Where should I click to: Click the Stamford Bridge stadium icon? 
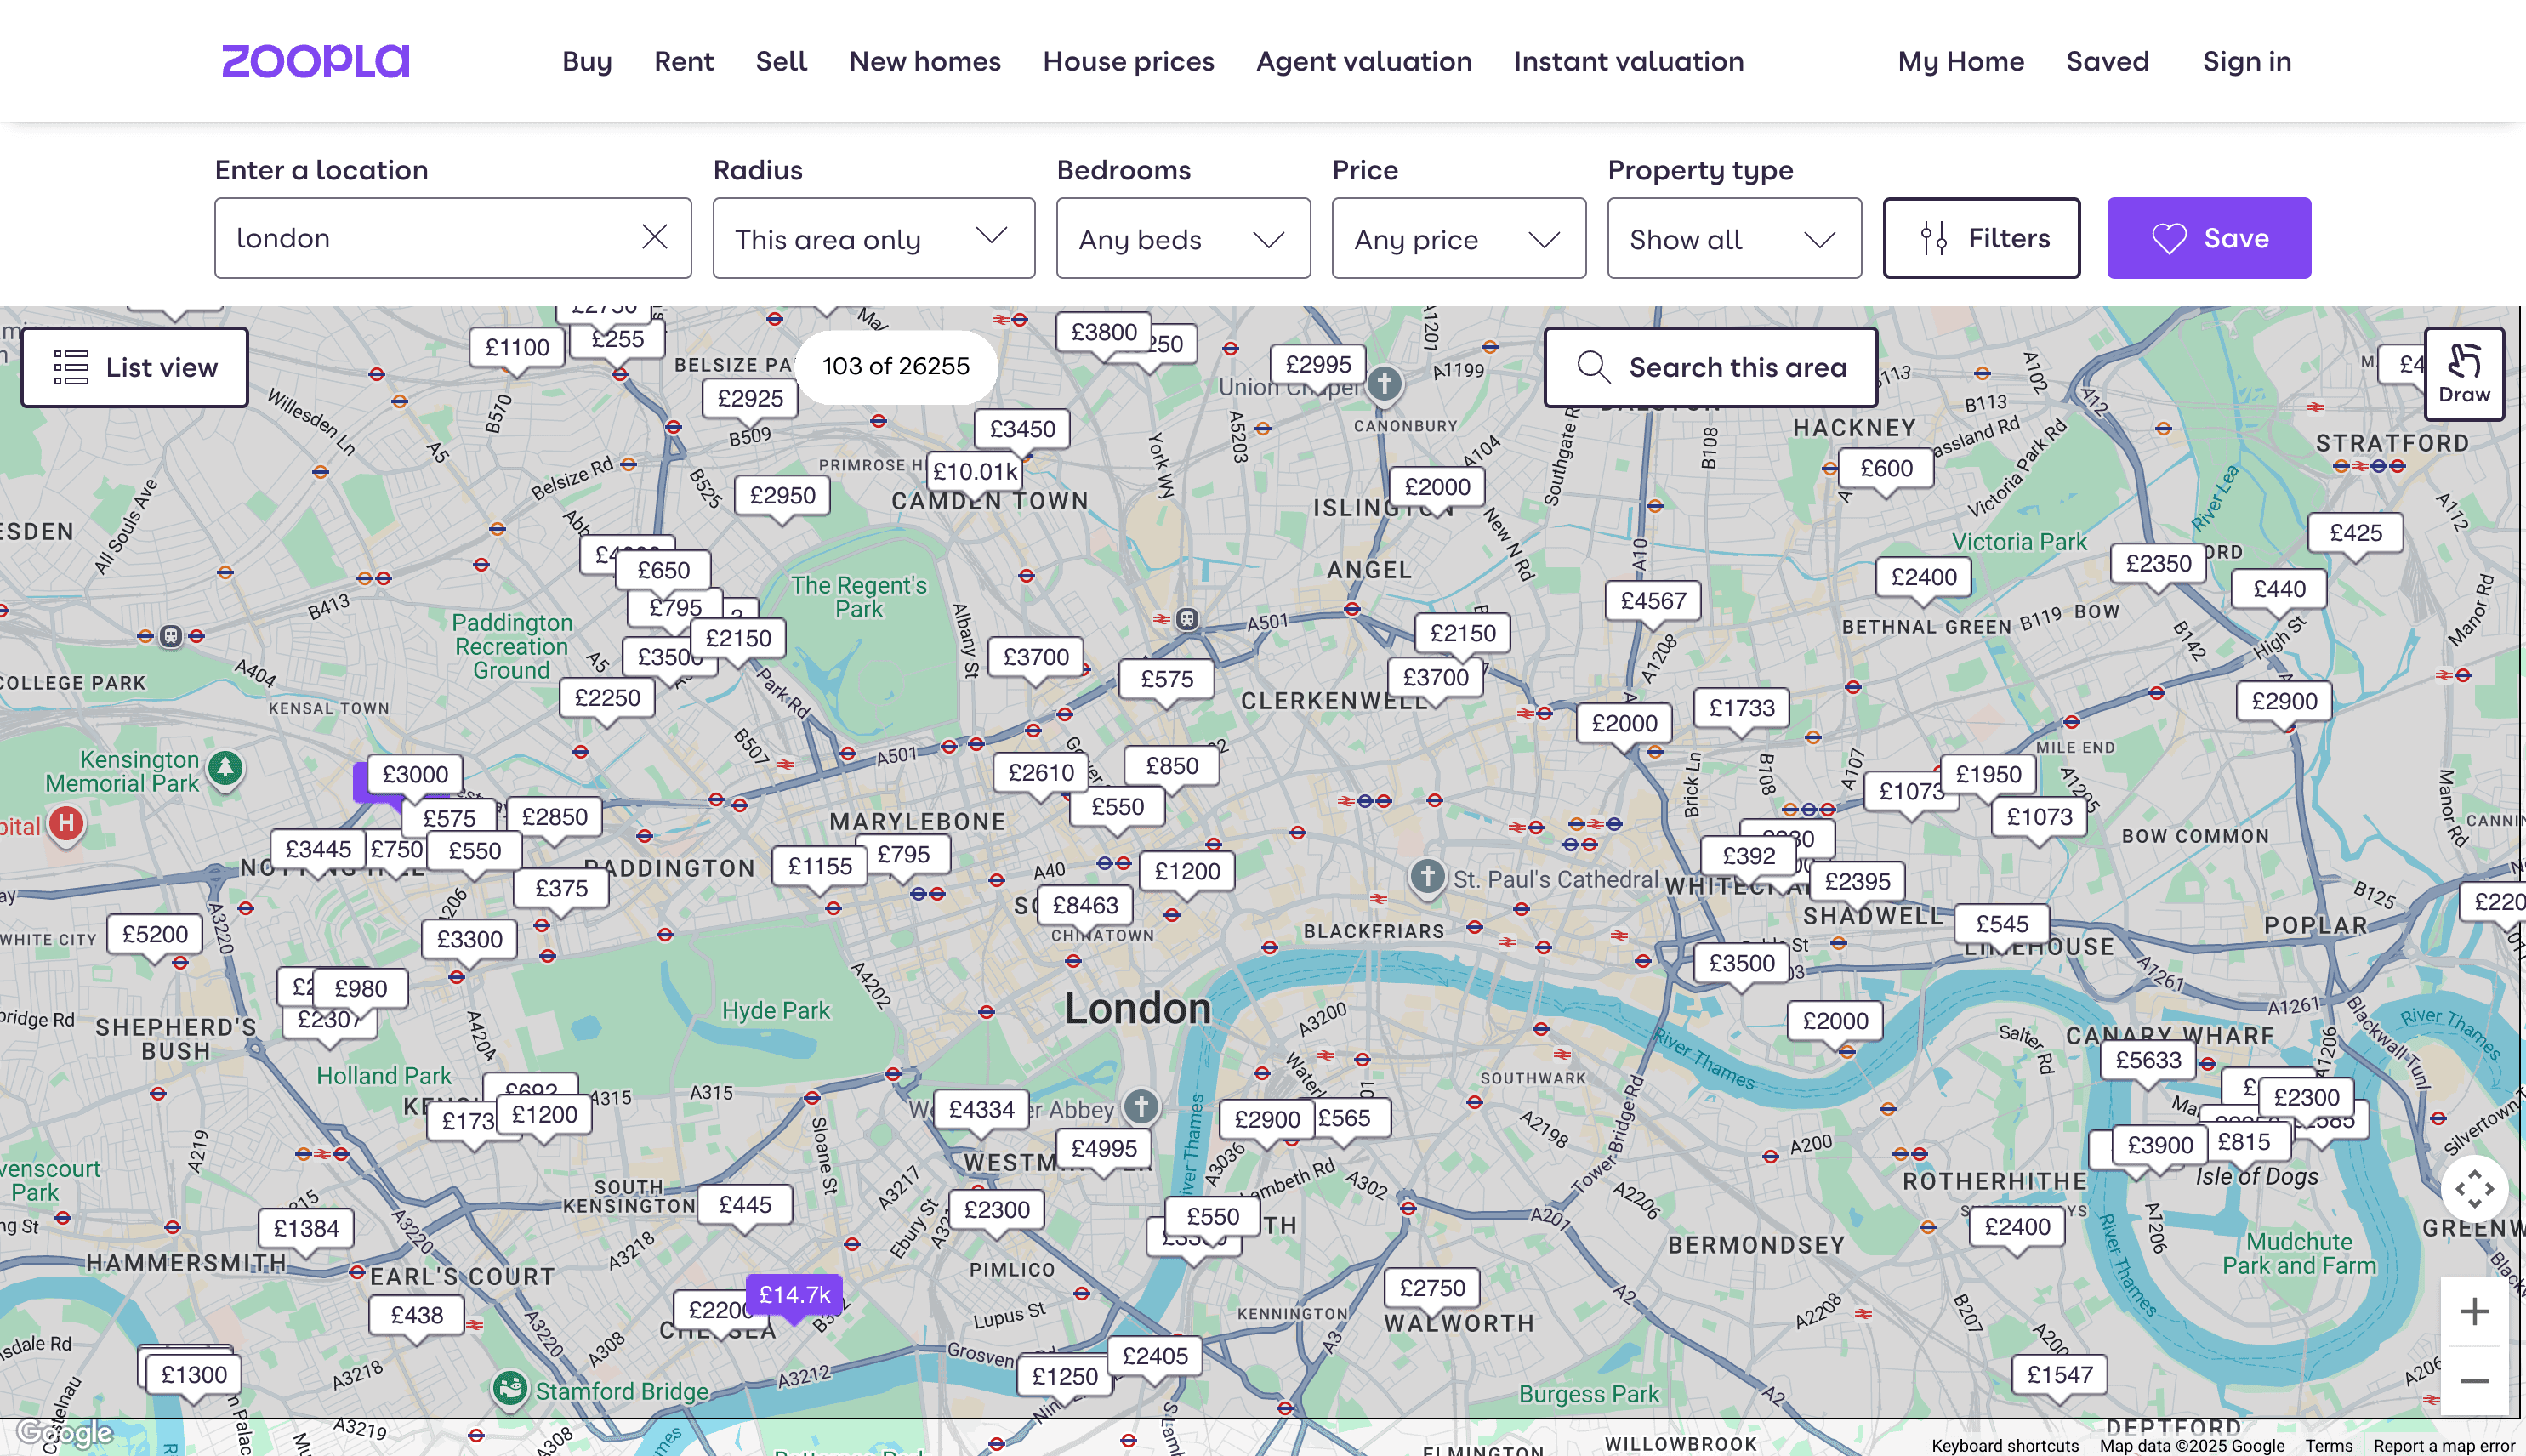coord(510,1388)
